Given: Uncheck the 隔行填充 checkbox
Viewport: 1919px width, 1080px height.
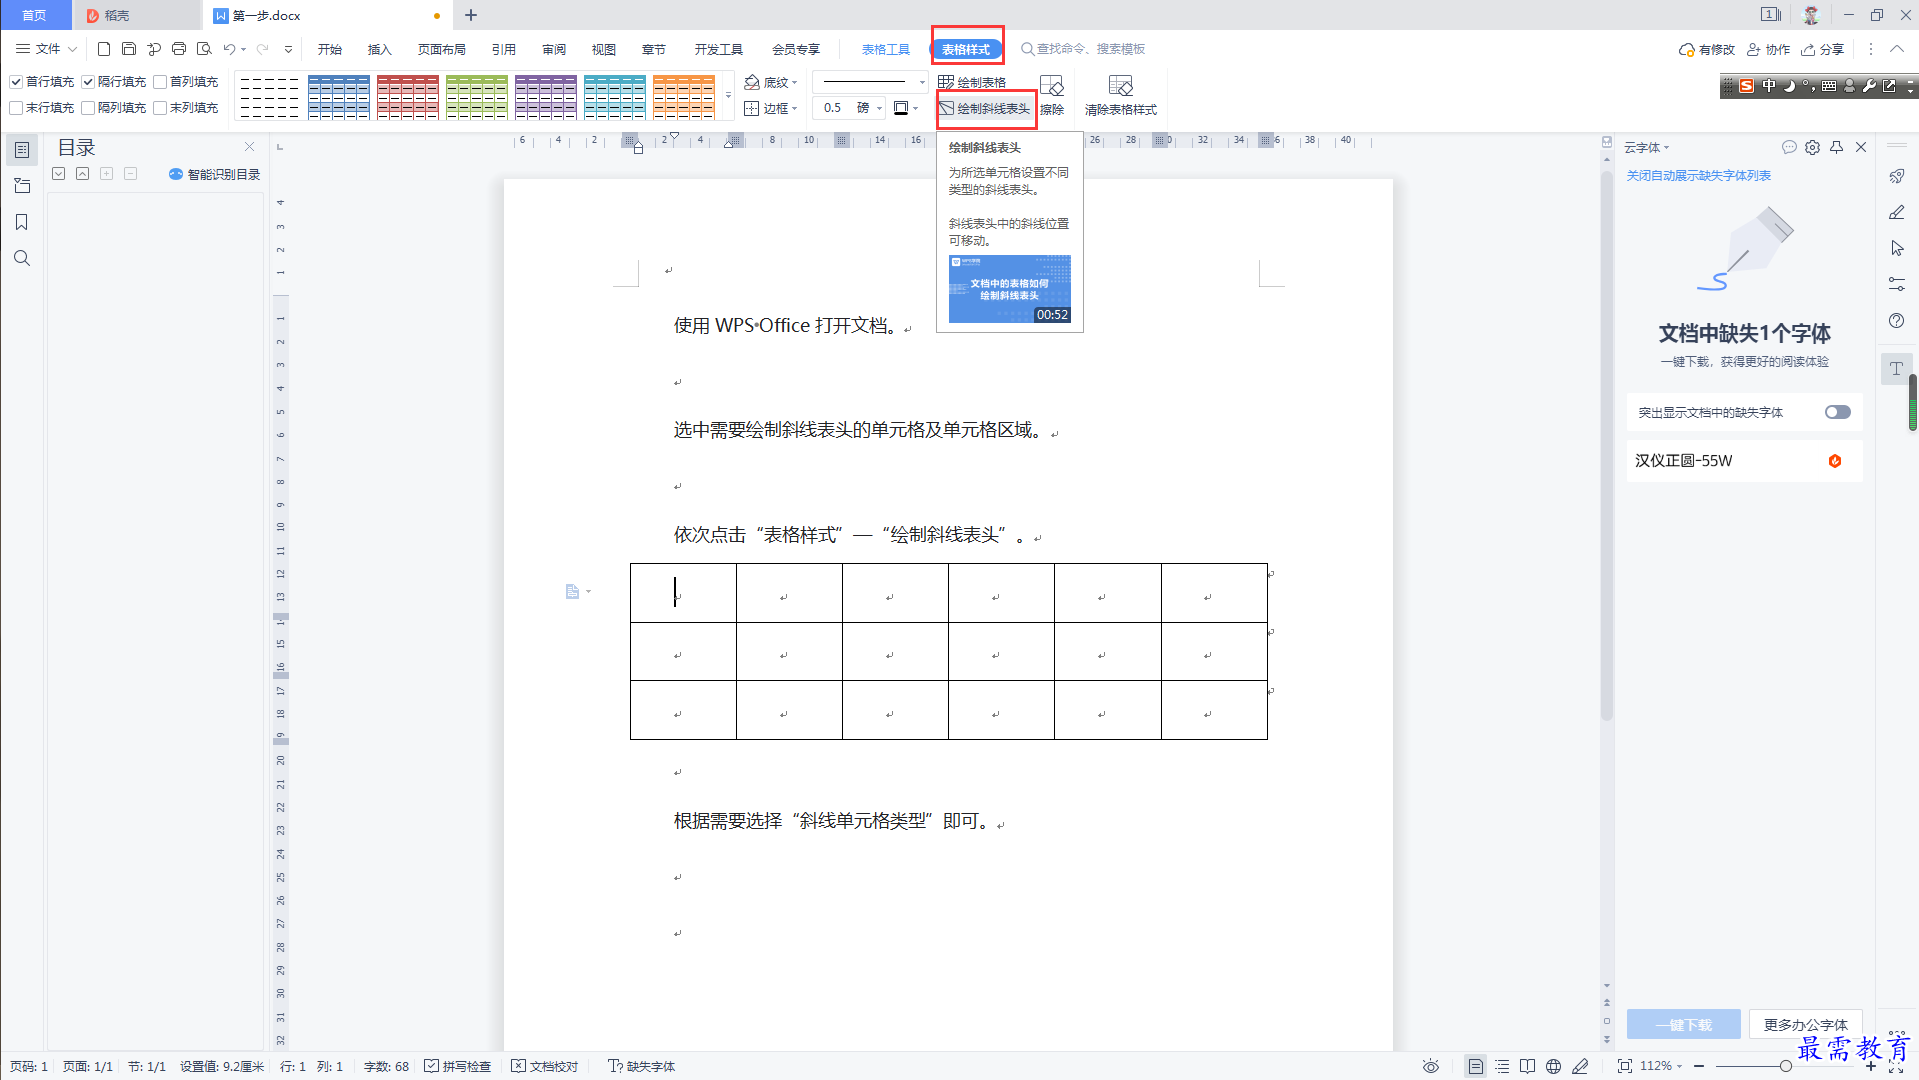Looking at the screenshot, I should coord(88,82).
